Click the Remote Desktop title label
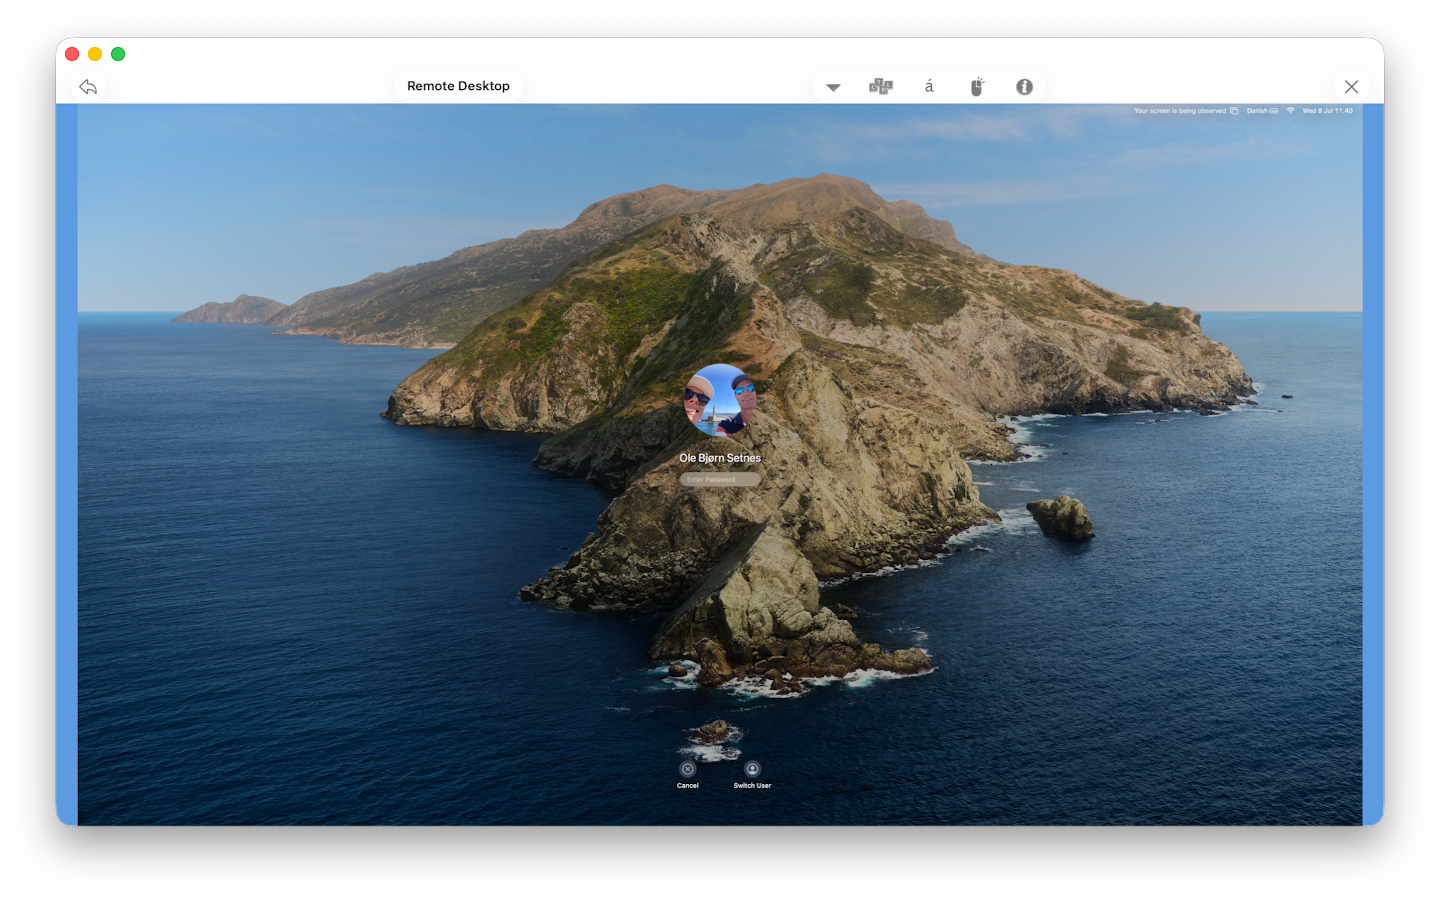Screen dimensions: 1440x900 click(x=458, y=86)
